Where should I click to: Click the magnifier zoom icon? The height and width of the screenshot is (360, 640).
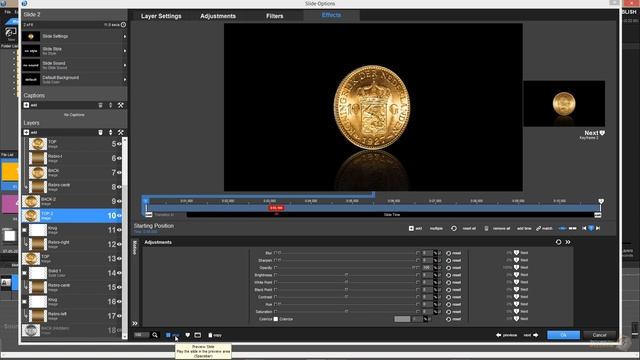[155, 335]
